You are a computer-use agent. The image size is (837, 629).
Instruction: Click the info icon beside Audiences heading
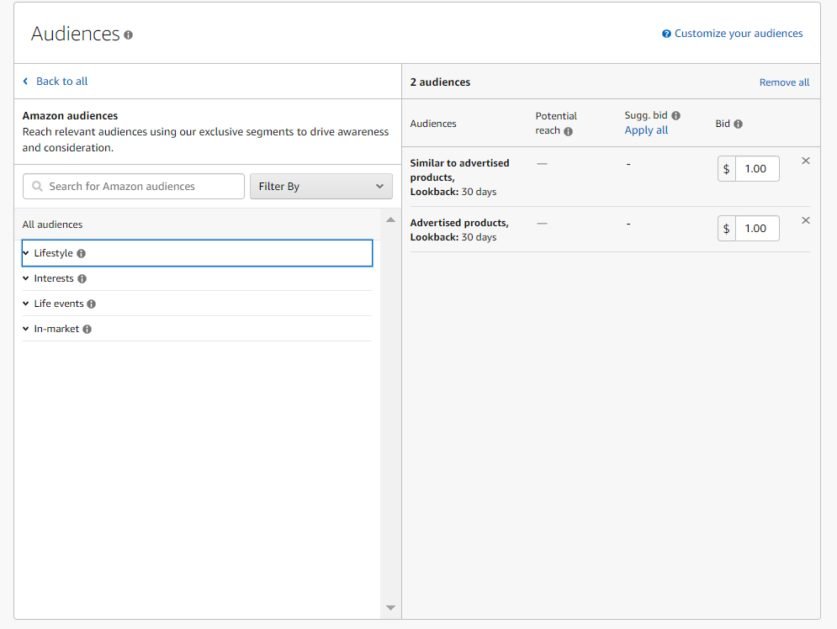(x=128, y=35)
